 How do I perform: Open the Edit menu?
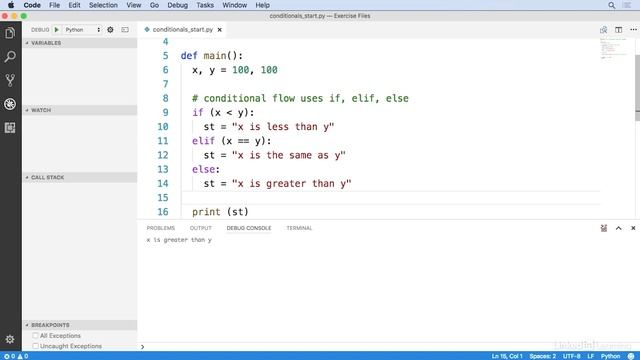coord(74,5)
